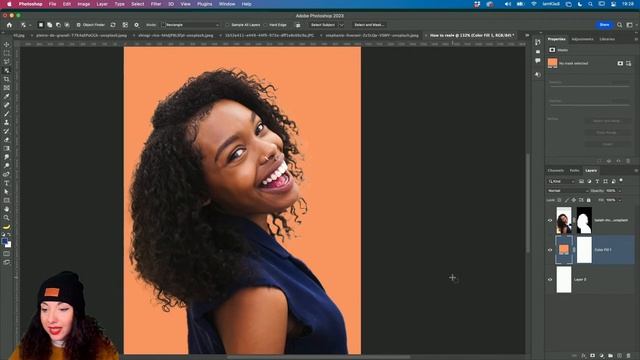
Task: Click the portrait layer mask thumbnail
Action: point(584,220)
